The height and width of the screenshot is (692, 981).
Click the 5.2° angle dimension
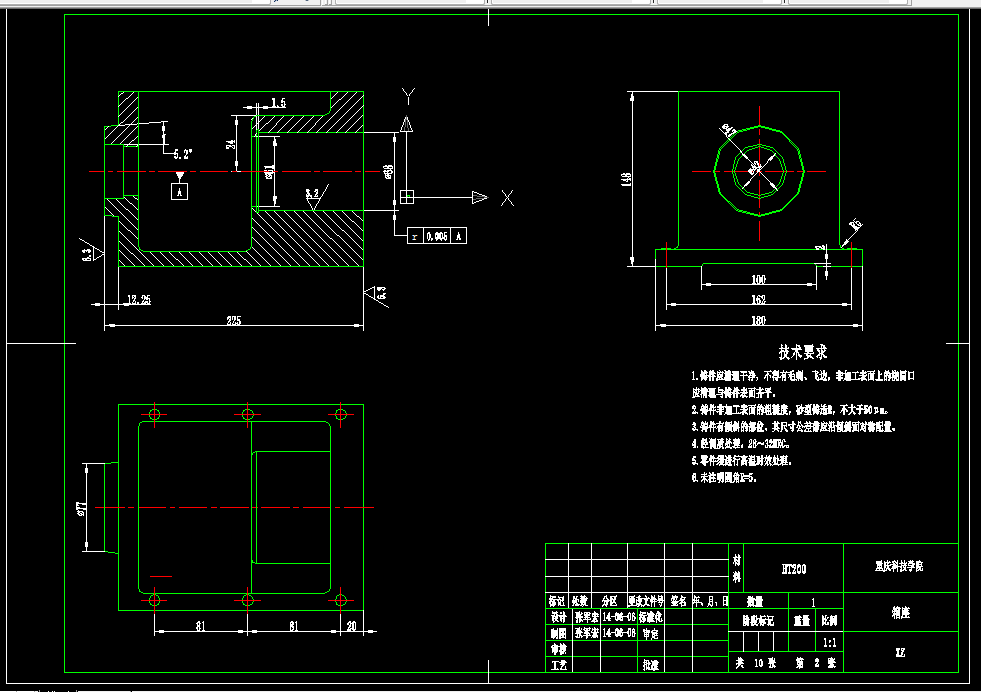[x=183, y=154]
